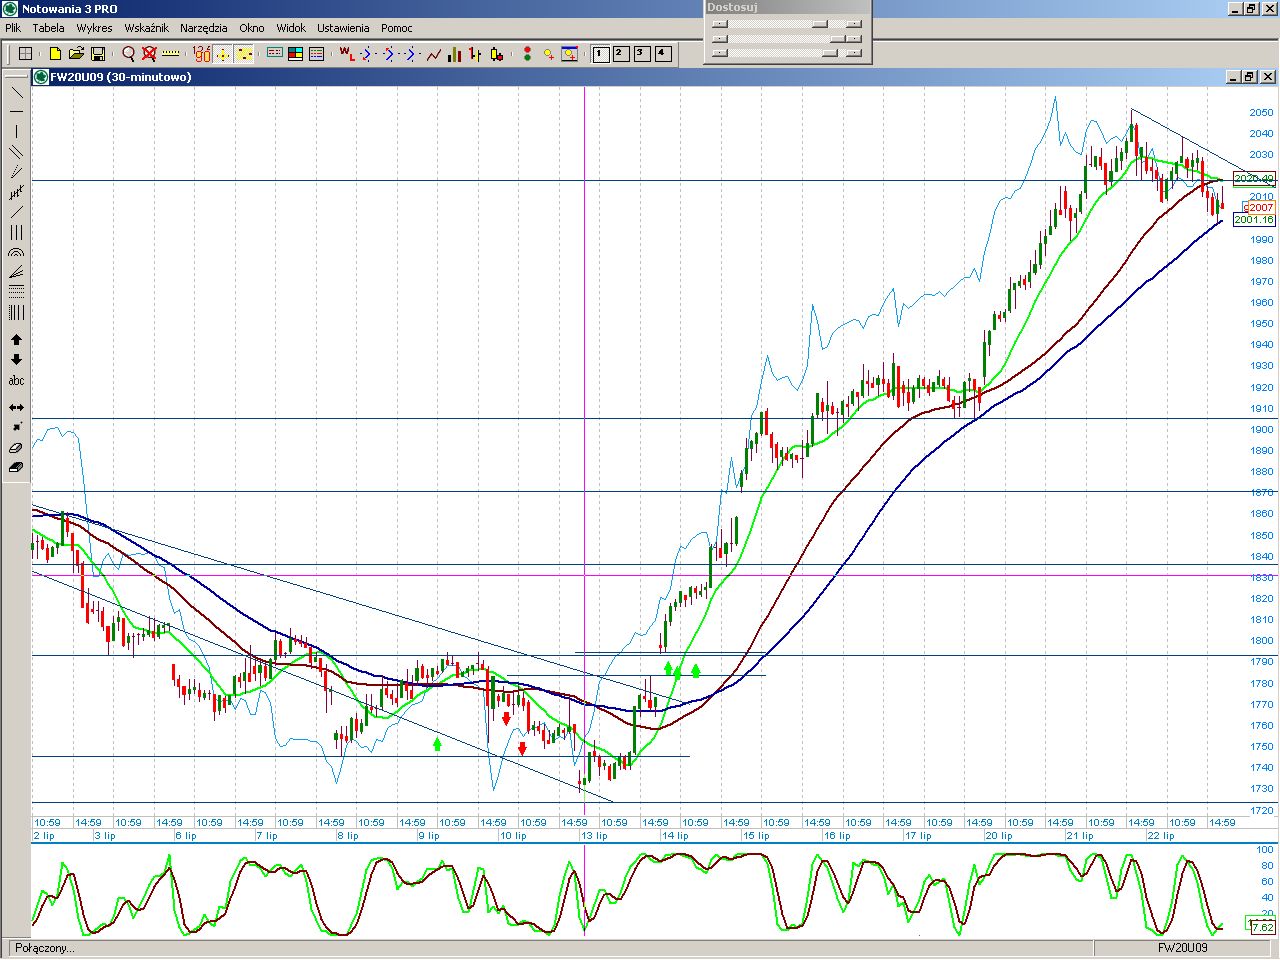The height and width of the screenshot is (960, 1280).
Task: Switch to workspace layout button 3
Action: click(x=642, y=54)
